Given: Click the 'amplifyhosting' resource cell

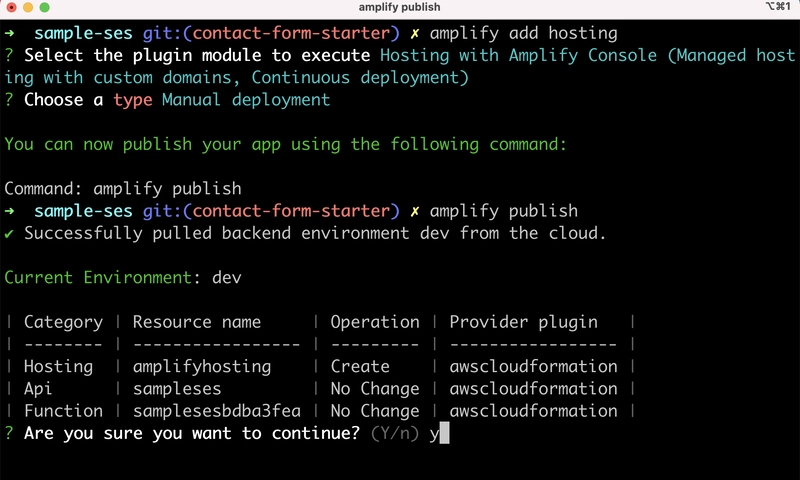Looking at the screenshot, I should (202, 367).
